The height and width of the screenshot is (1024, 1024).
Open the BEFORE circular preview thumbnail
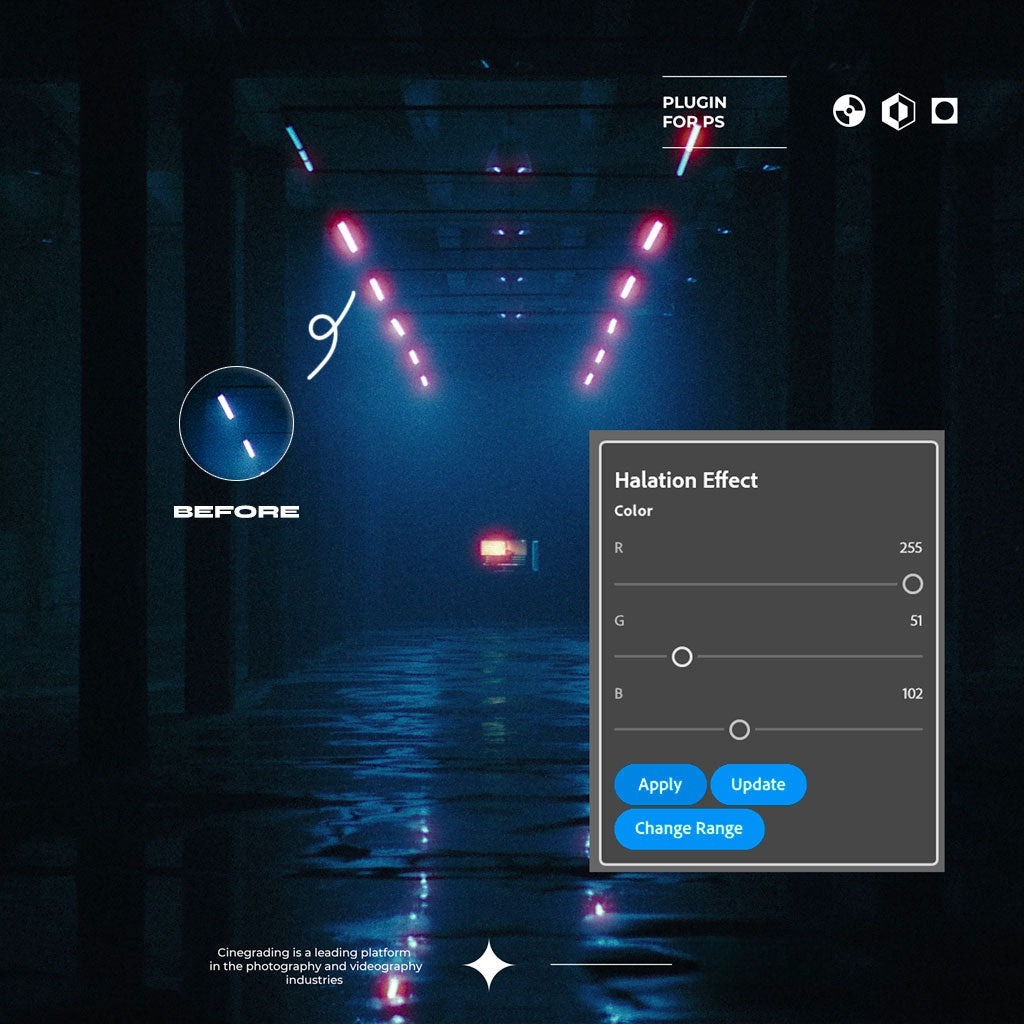pyautogui.click(x=236, y=424)
